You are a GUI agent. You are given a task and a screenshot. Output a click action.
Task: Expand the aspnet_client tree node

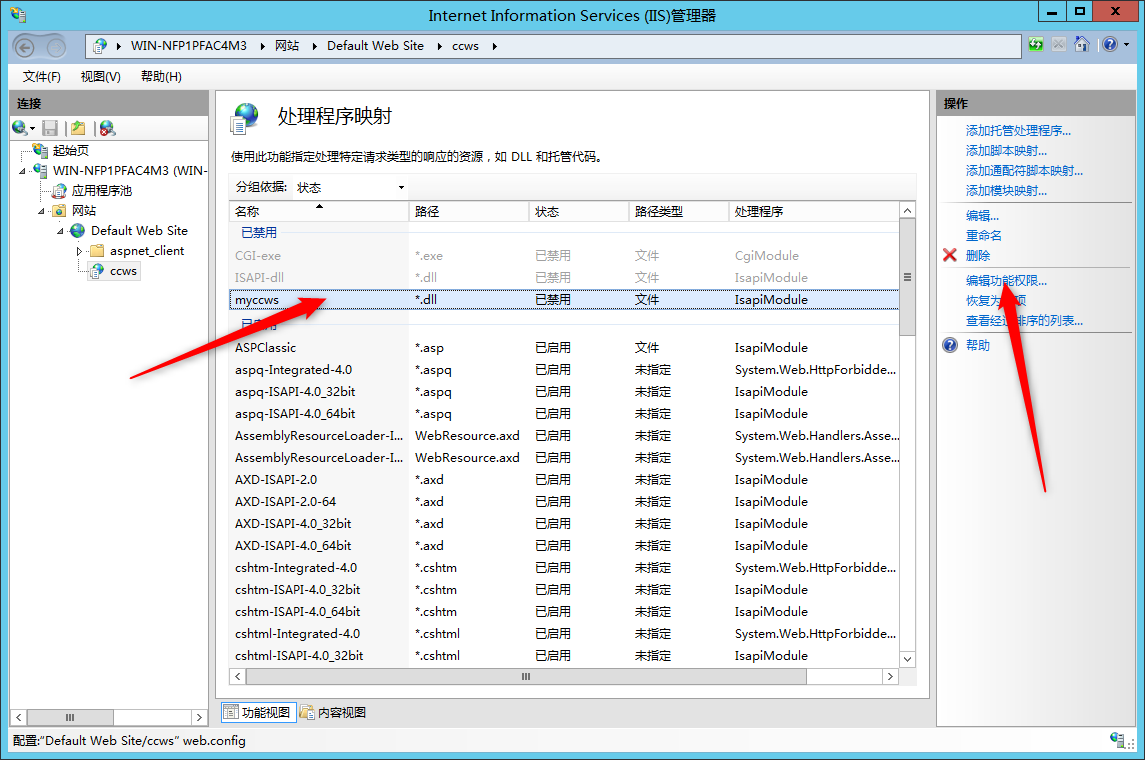tap(79, 251)
